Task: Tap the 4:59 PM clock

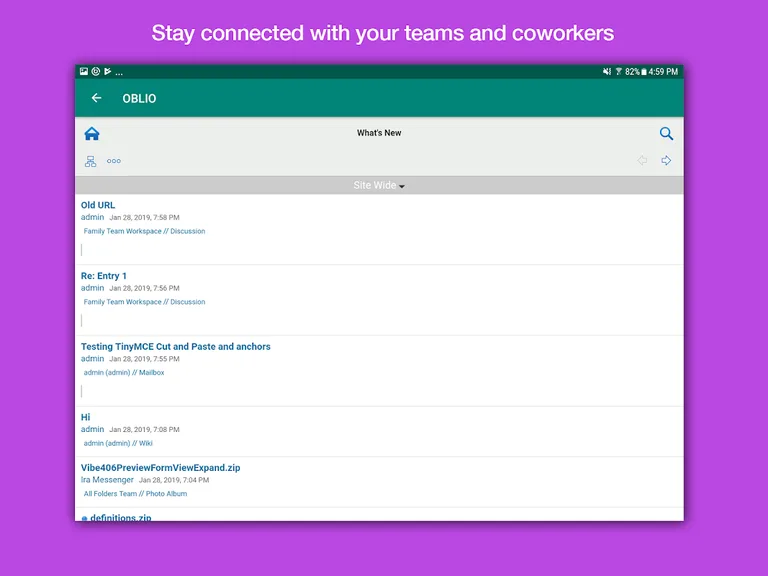Action: pyautogui.click(x=663, y=72)
